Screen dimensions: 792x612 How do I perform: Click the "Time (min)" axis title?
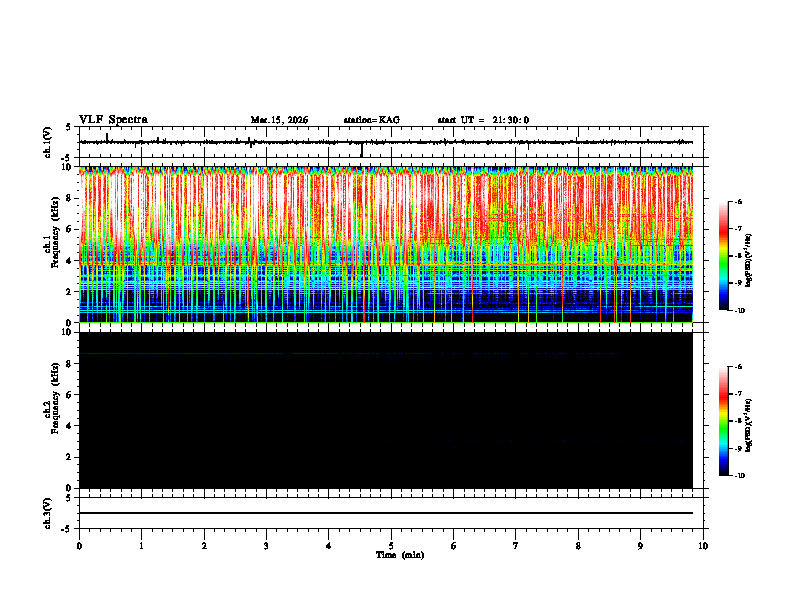pyautogui.click(x=400, y=555)
